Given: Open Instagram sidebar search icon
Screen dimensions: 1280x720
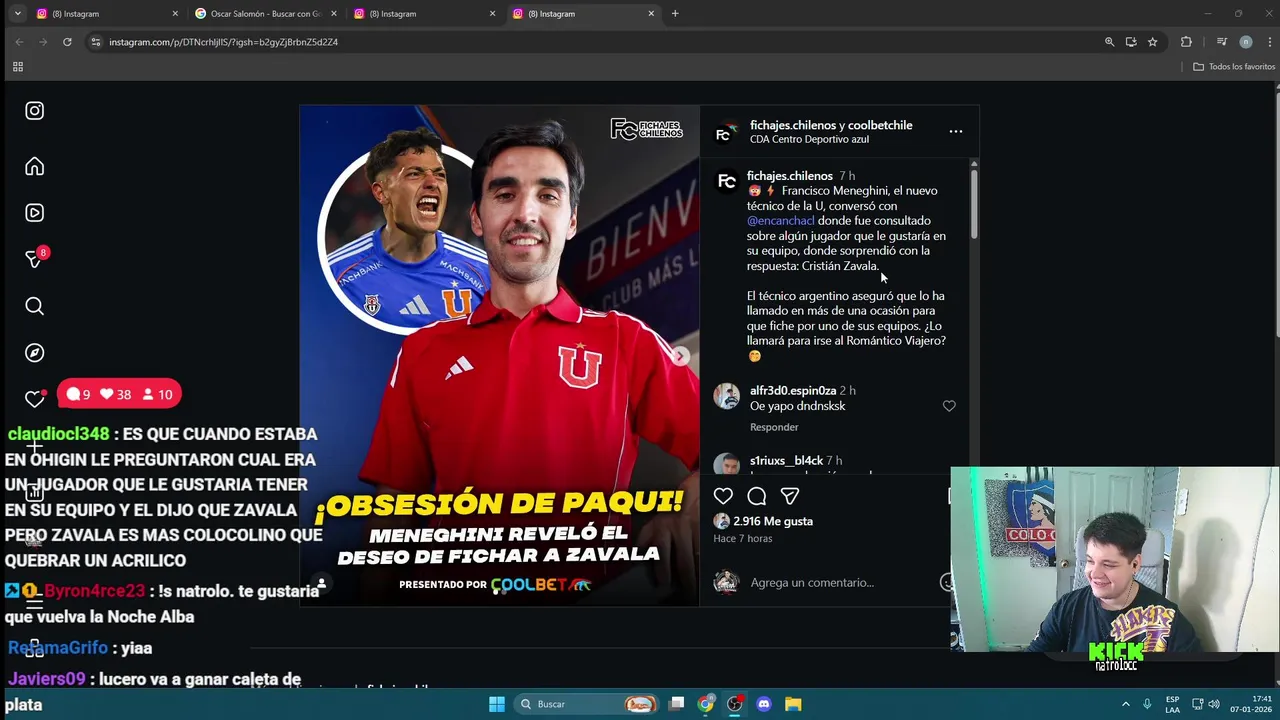Looking at the screenshot, I should click(35, 306).
